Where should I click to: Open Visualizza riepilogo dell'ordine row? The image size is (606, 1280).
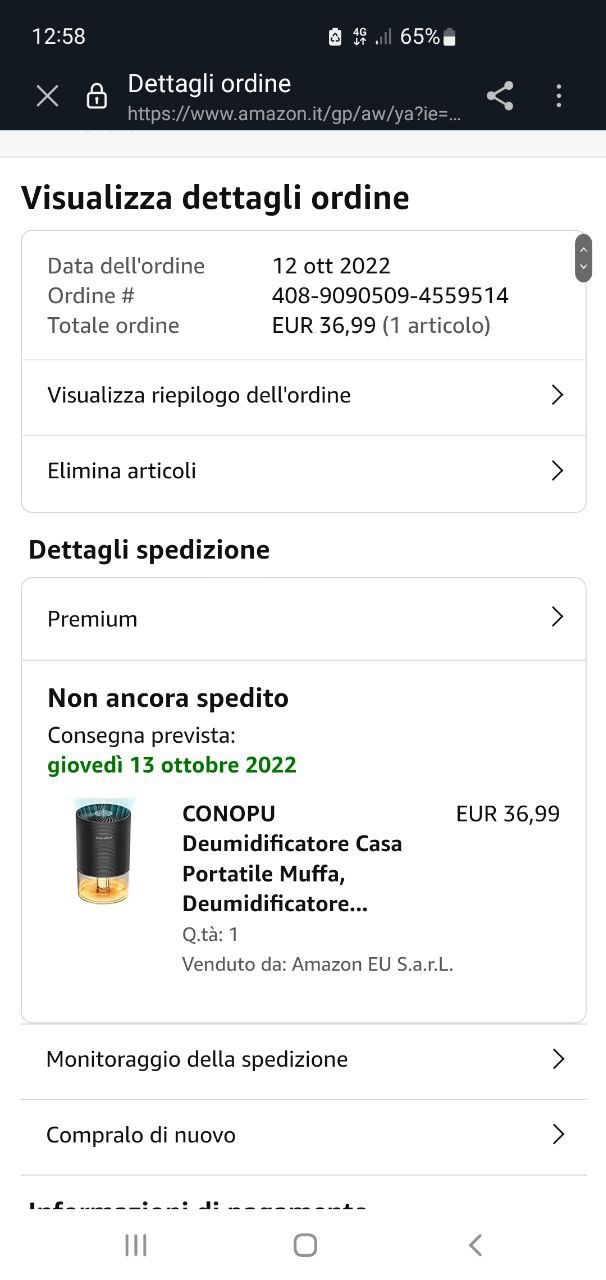[304, 396]
